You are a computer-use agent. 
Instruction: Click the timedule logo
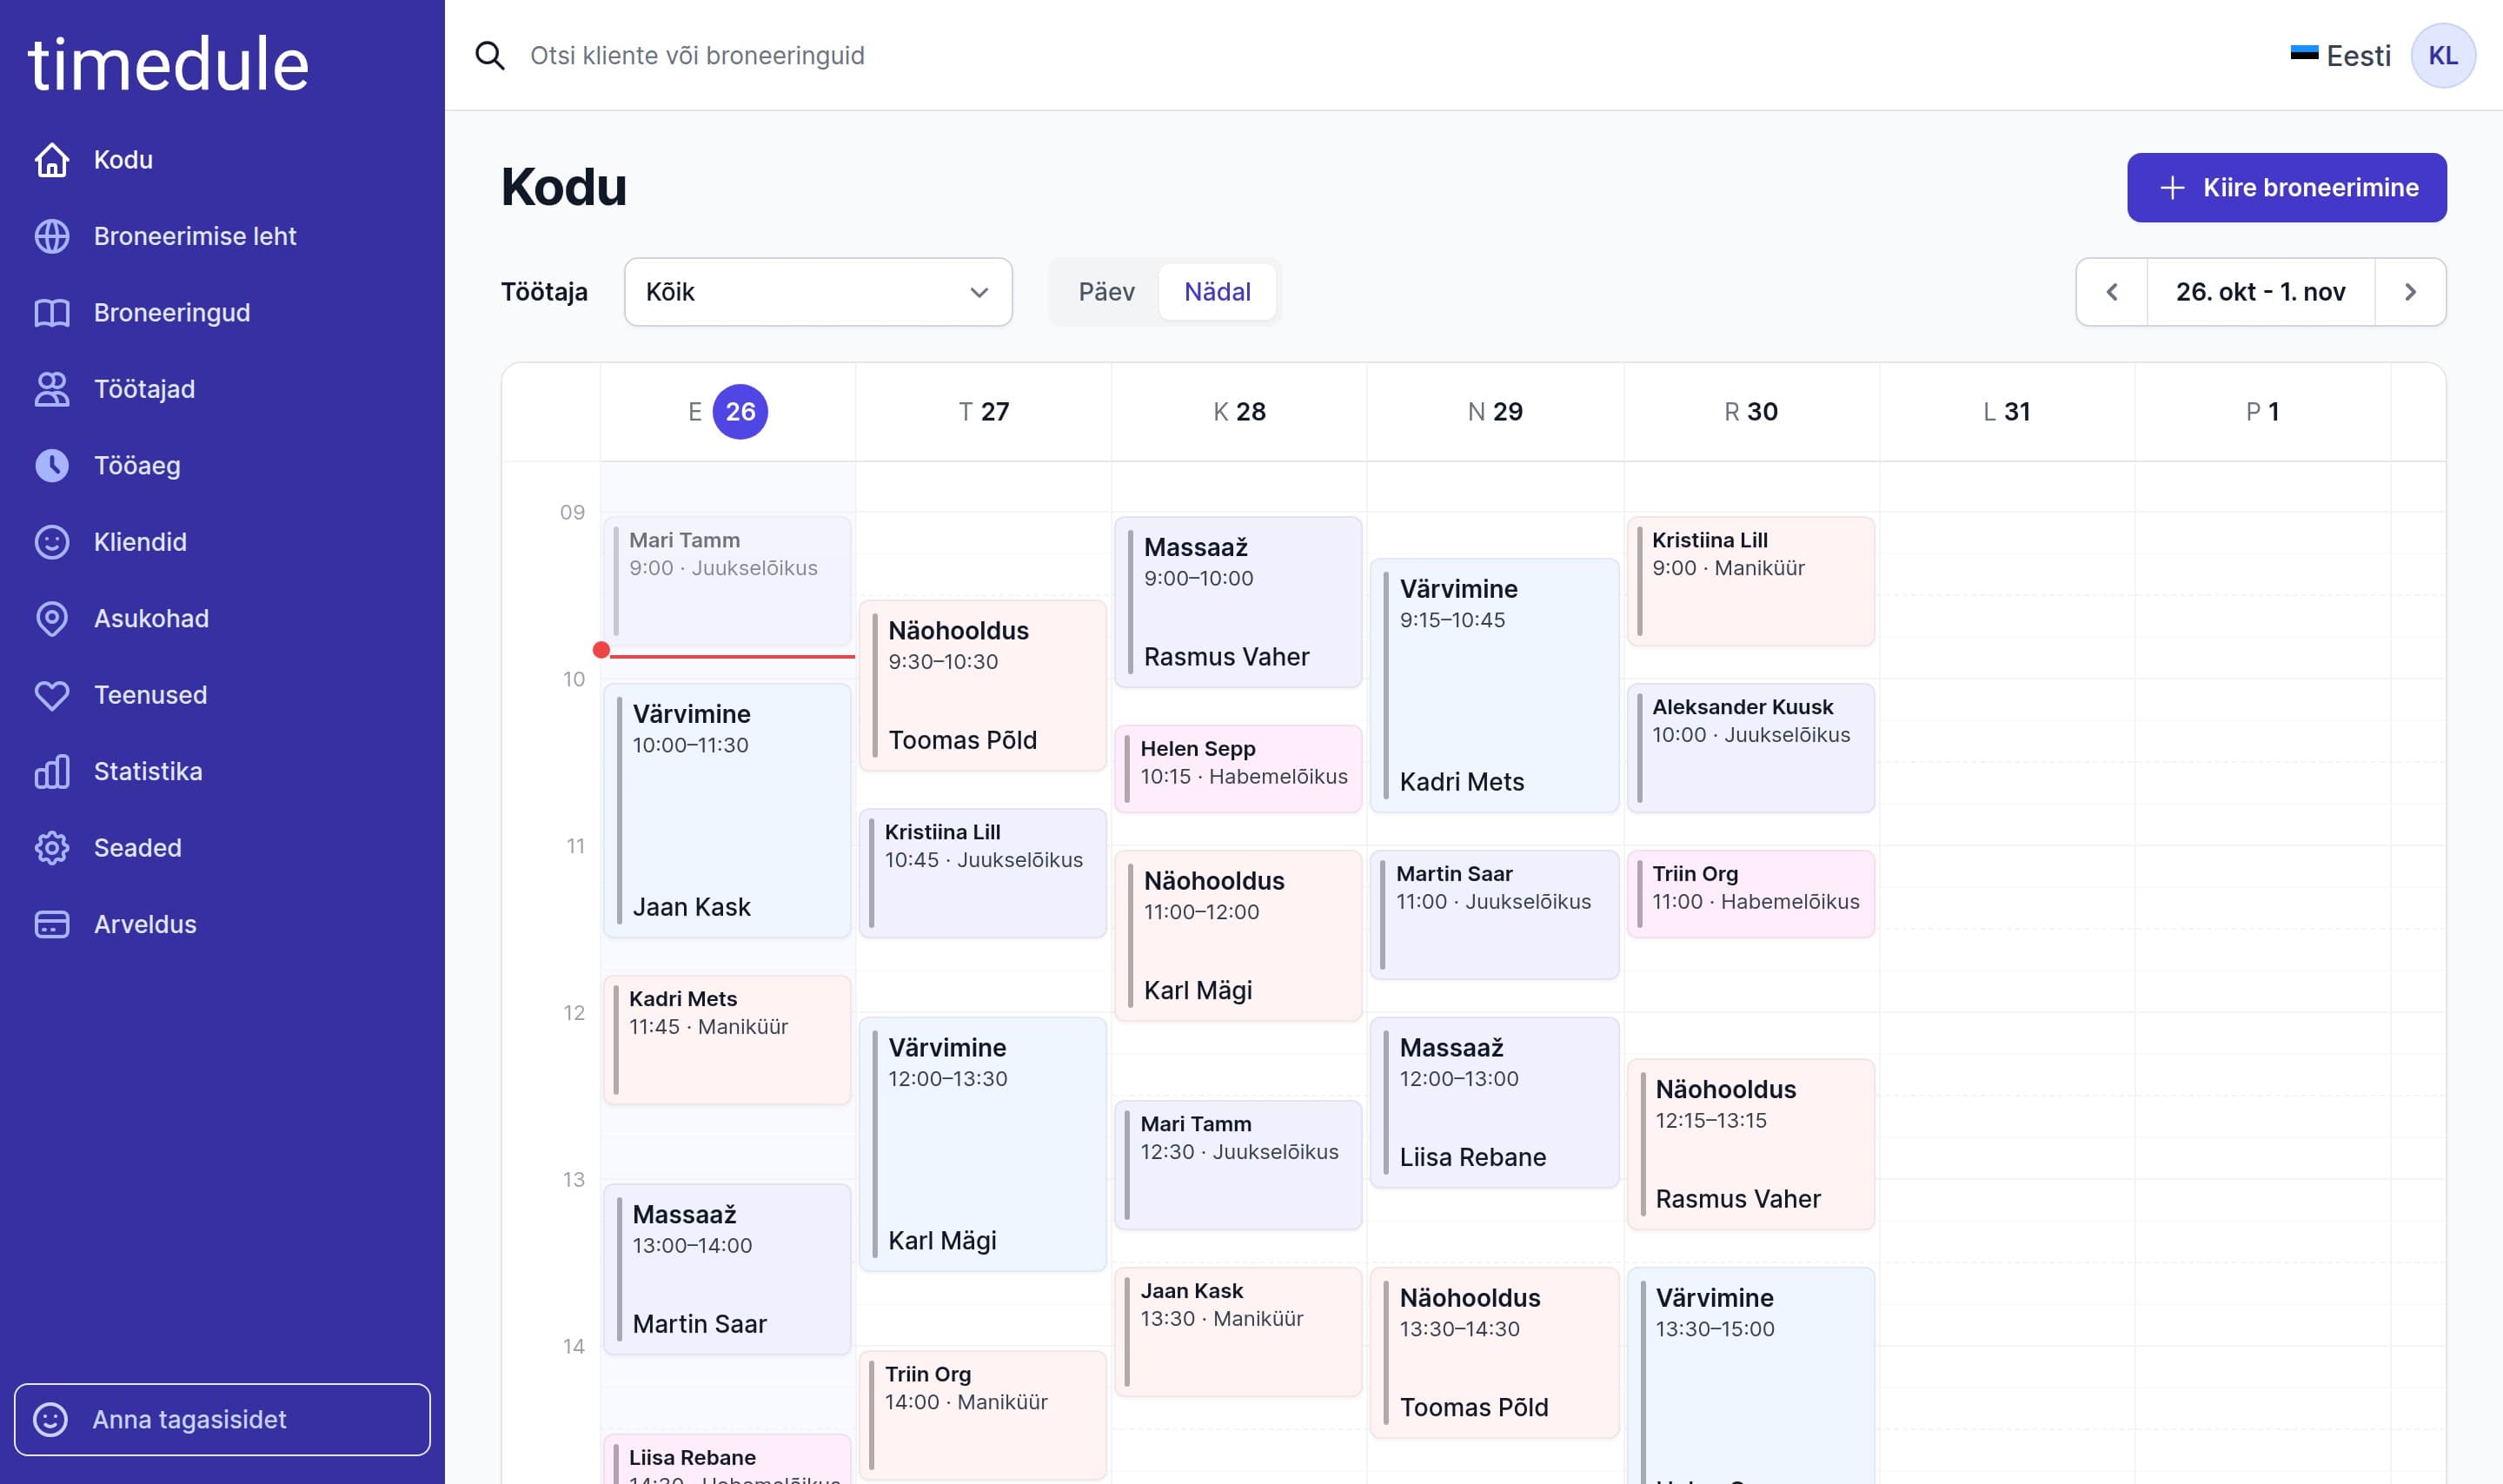tap(169, 64)
